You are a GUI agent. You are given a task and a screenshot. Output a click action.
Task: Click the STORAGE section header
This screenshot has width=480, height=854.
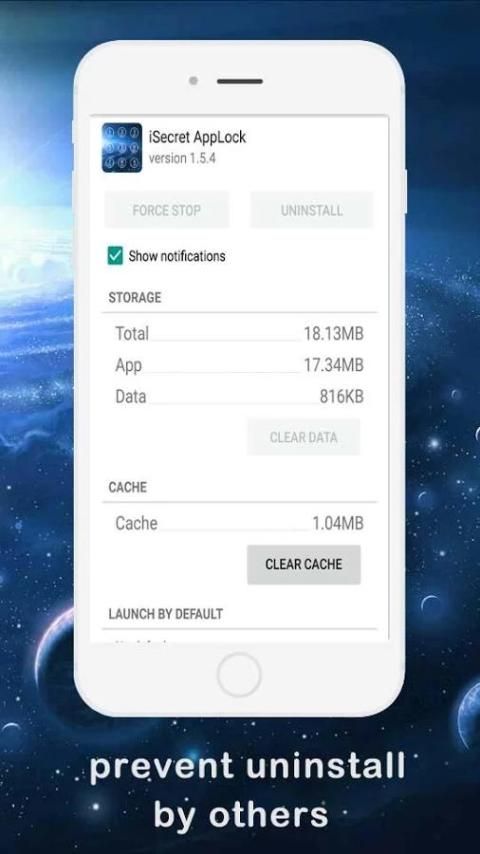pyautogui.click(x=135, y=297)
